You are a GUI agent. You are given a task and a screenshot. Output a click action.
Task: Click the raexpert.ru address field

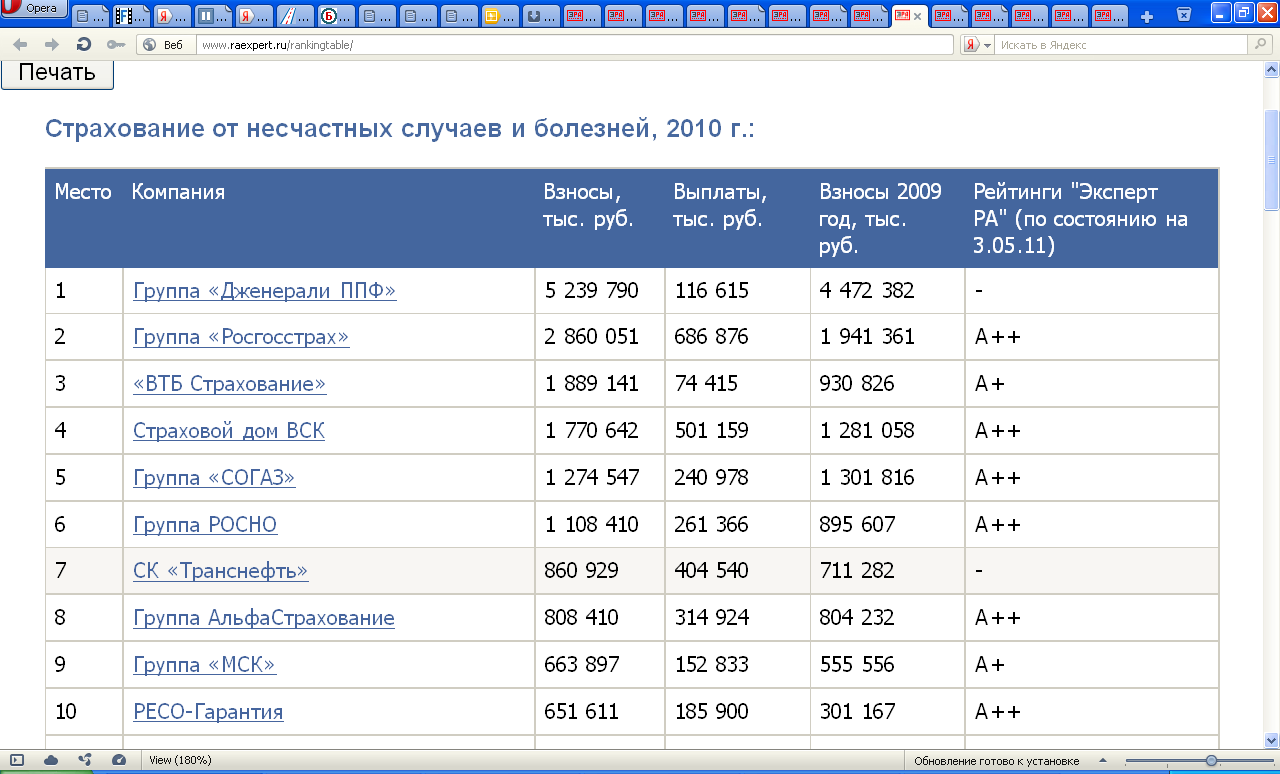(x=575, y=45)
